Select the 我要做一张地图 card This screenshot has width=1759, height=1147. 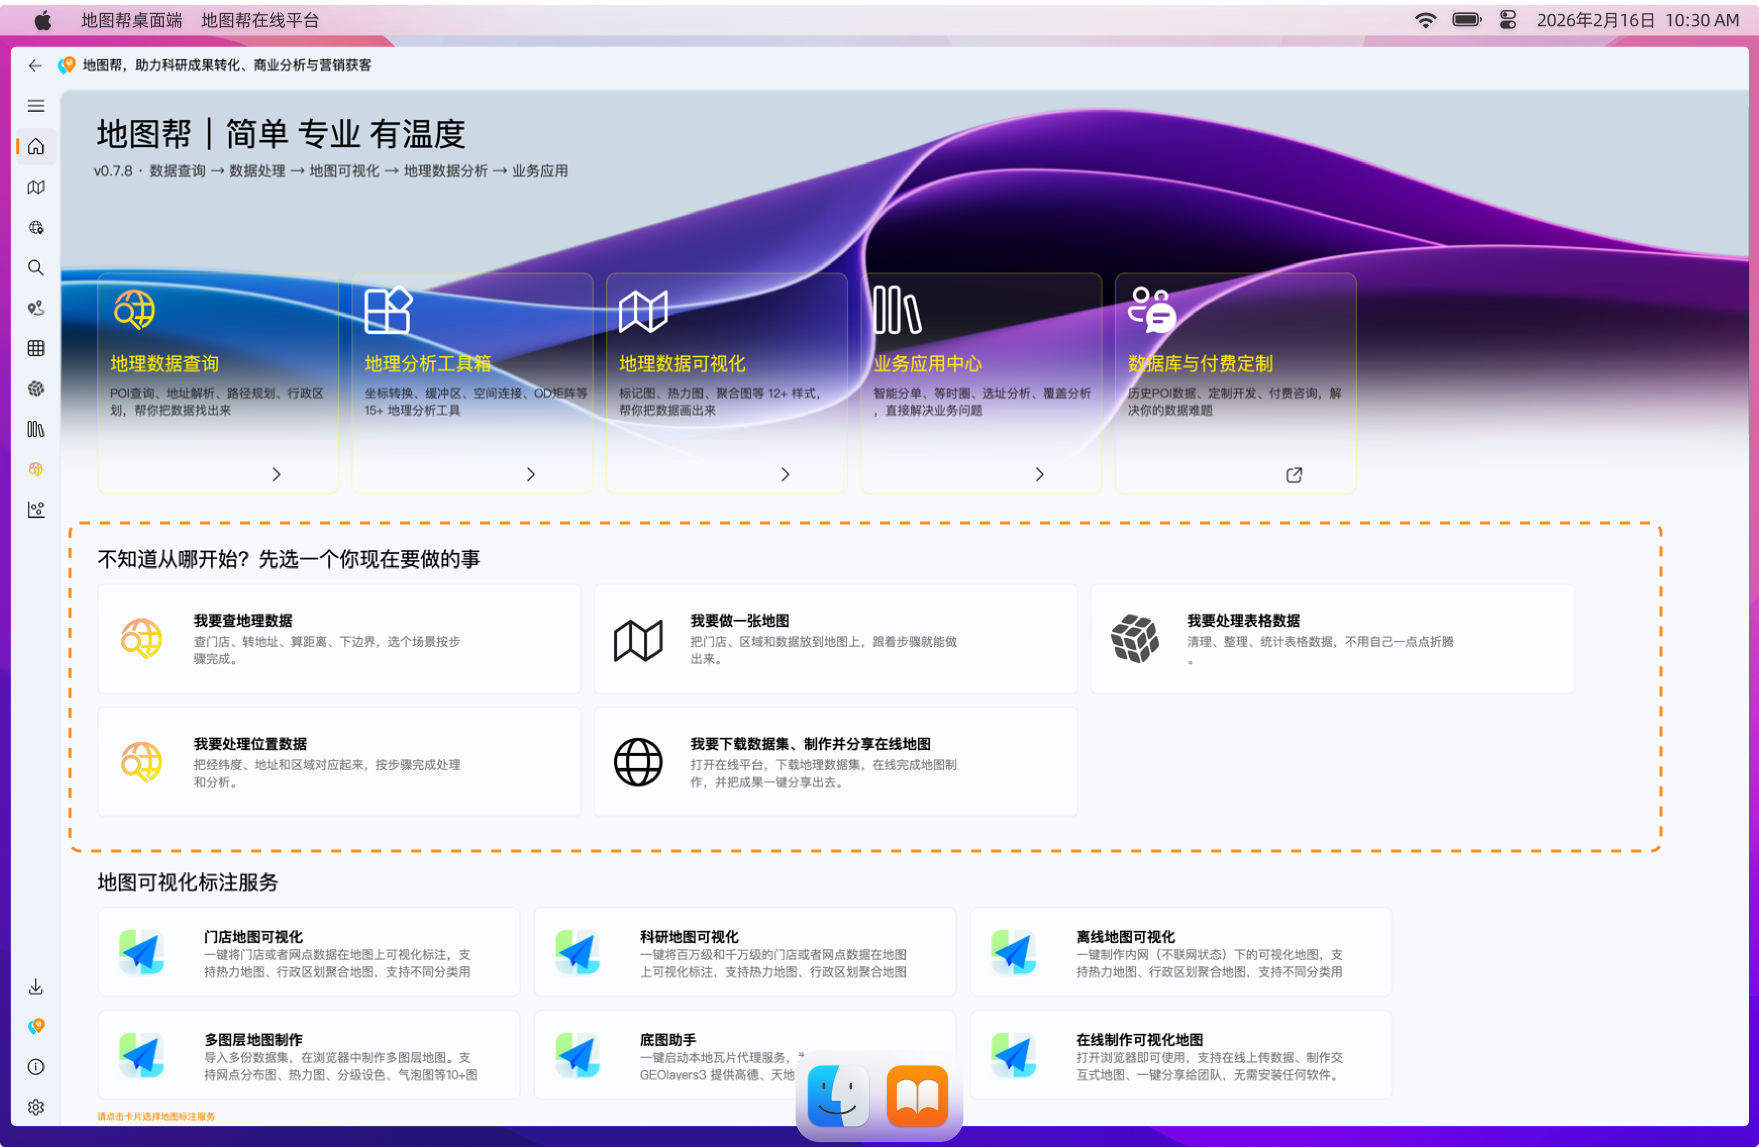[835, 638]
